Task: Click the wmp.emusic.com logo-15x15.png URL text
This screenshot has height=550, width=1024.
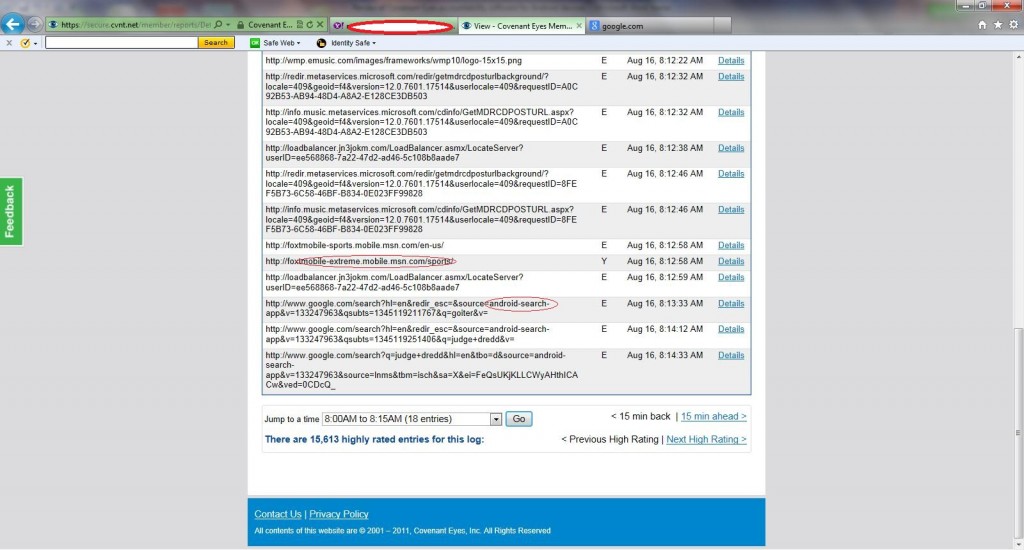Action: point(393,61)
